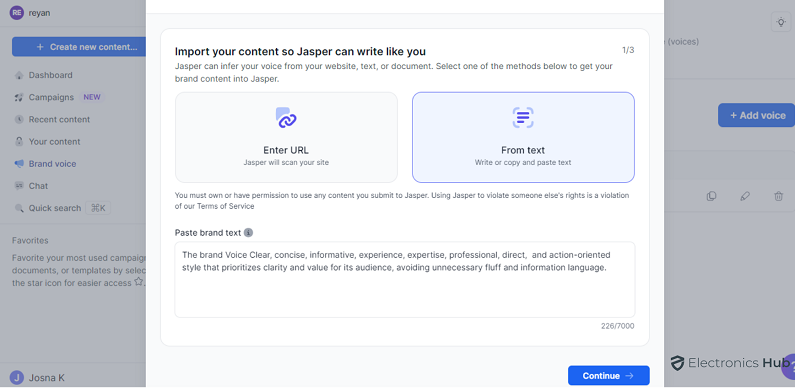The width and height of the screenshot is (795, 388).
Task: Click the RE user avatar icon
Action: click(17, 13)
